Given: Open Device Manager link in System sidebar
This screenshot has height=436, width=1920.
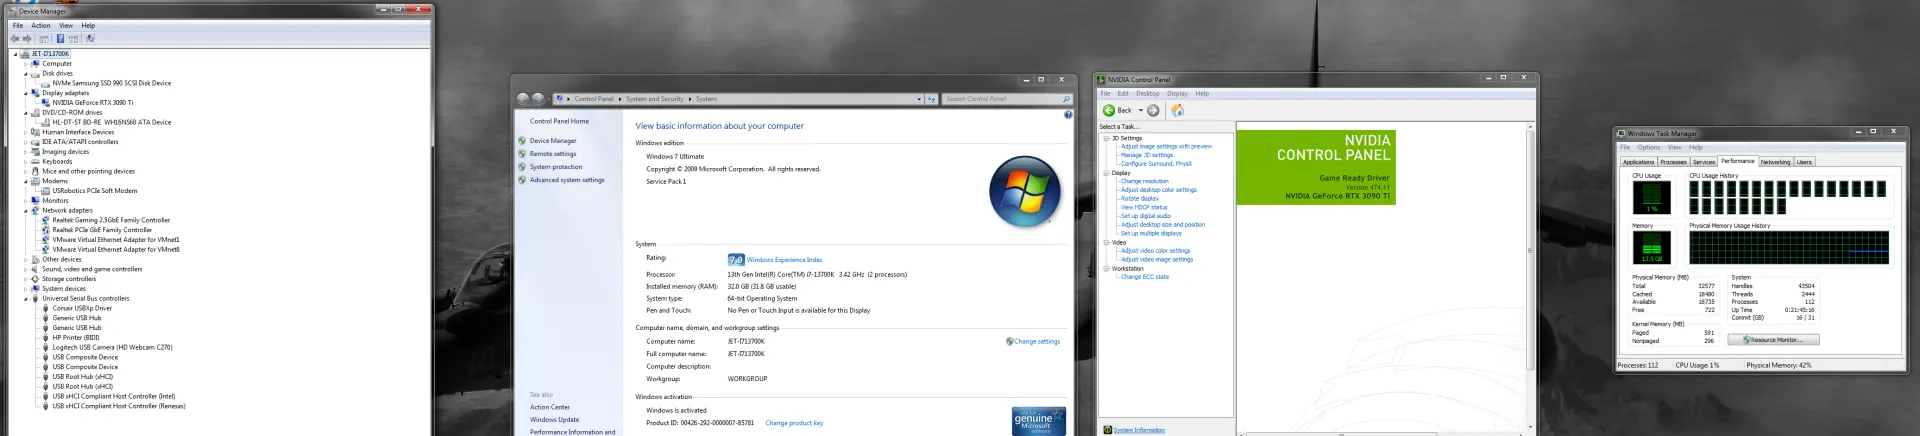Looking at the screenshot, I should 553,141.
